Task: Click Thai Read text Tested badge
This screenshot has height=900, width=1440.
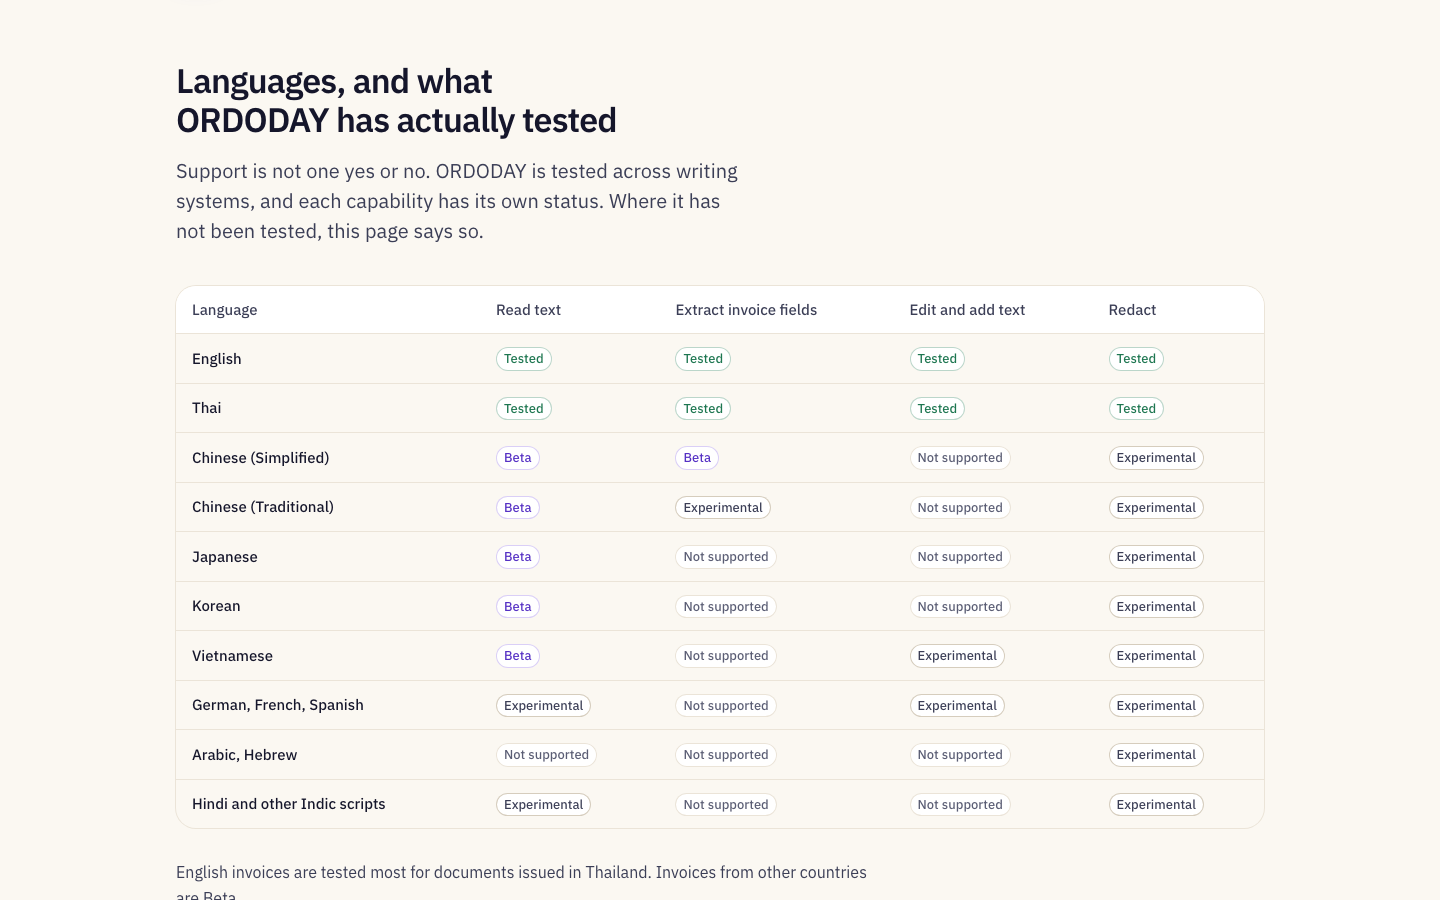Action: point(524,408)
